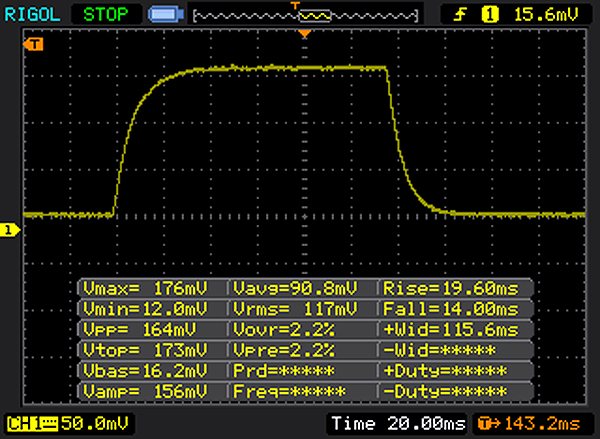The height and width of the screenshot is (439, 600).
Task: Click the rising edge trigger icon
Action: 460,15
